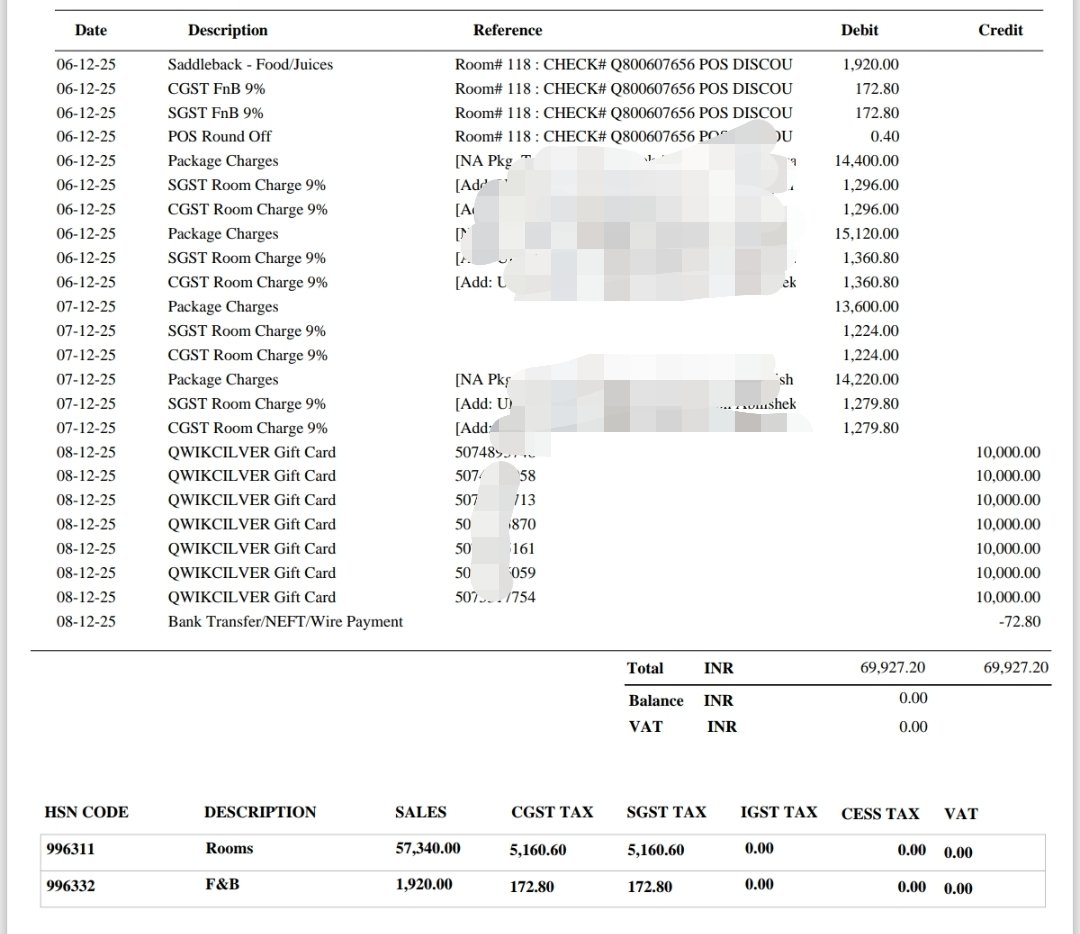Select HSN code 996311
Image resolution: width=1080 pixels, height=934 pixels.
tap(70, 849)
